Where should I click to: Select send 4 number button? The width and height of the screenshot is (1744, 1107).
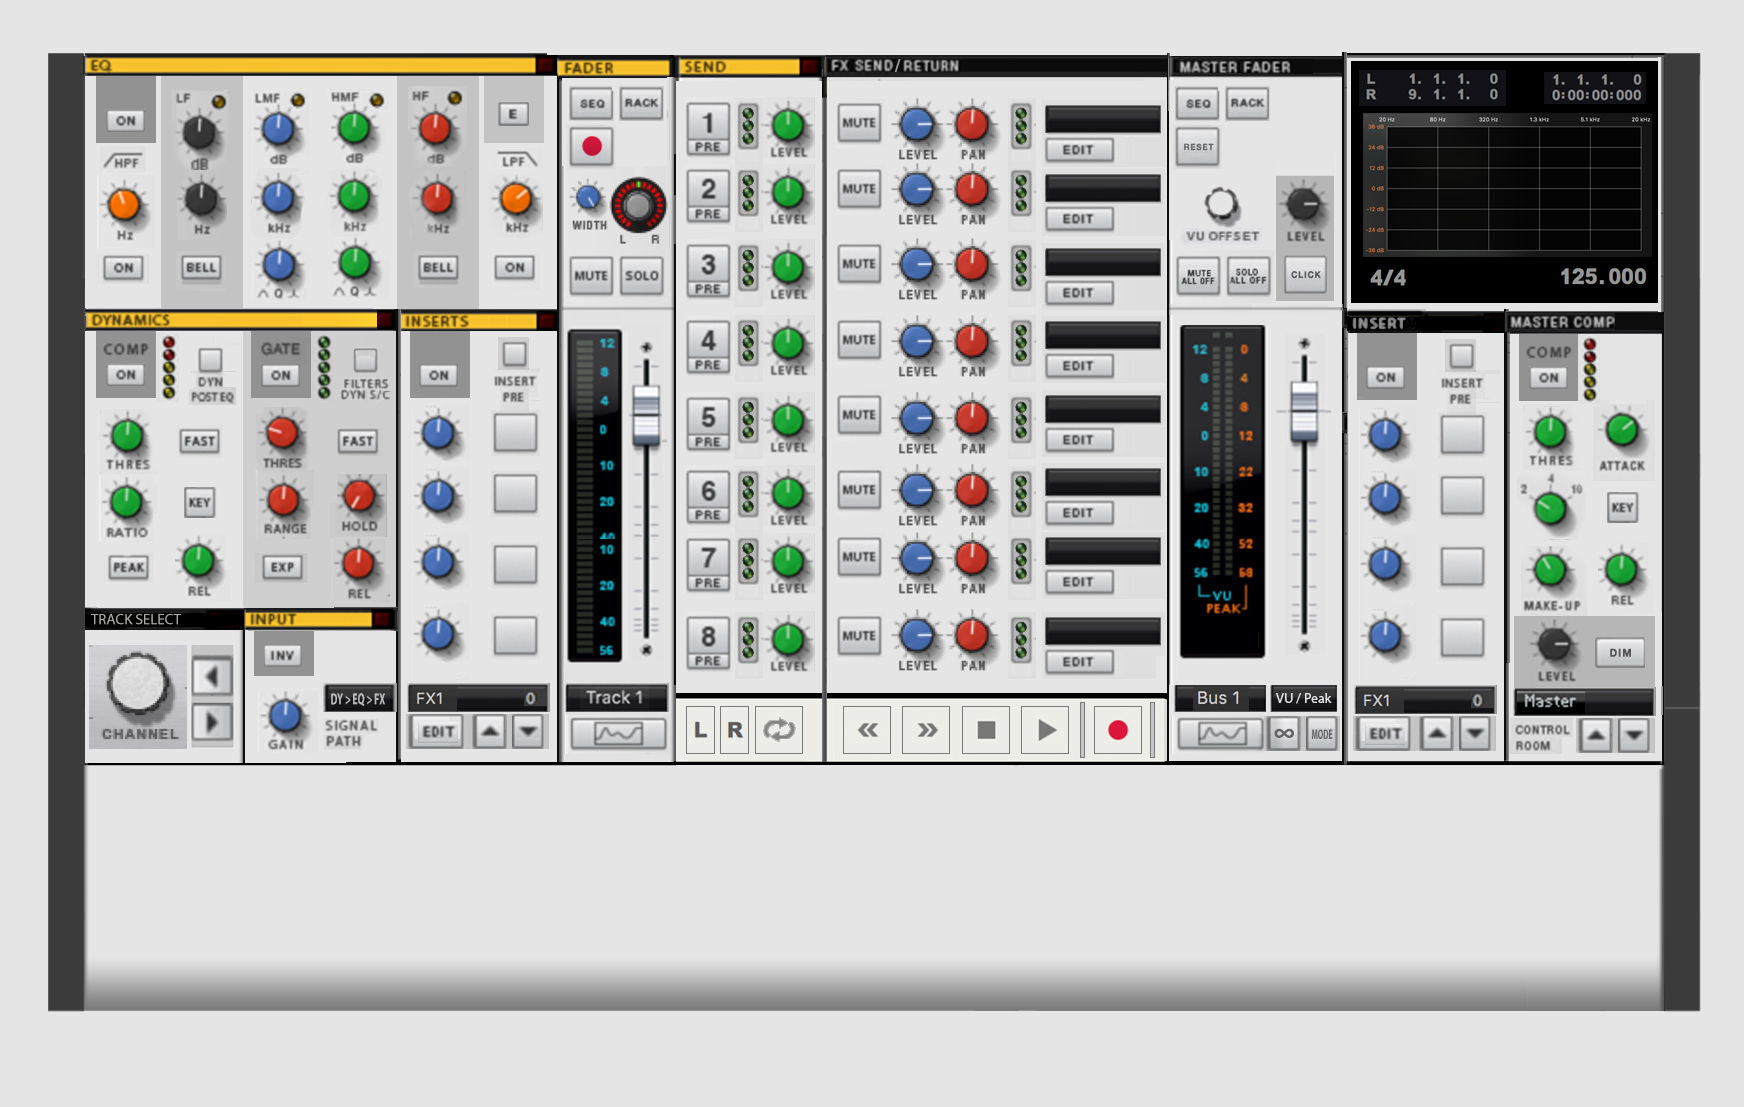[x=708, y=340]
